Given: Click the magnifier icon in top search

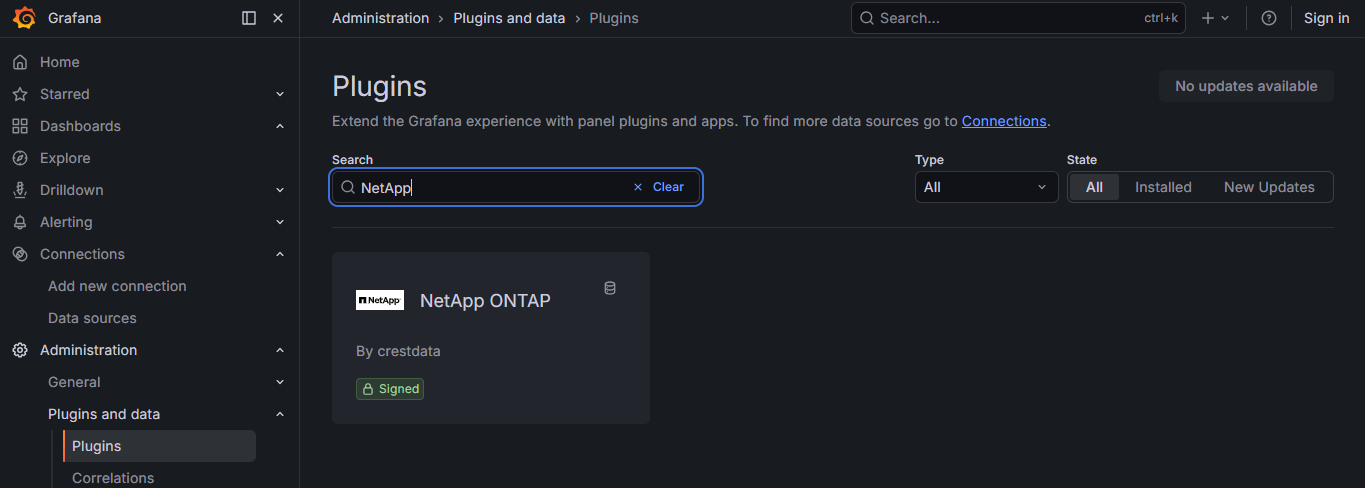Looking at the screenshot, I should pyautogui.click(x=867, y=18).
